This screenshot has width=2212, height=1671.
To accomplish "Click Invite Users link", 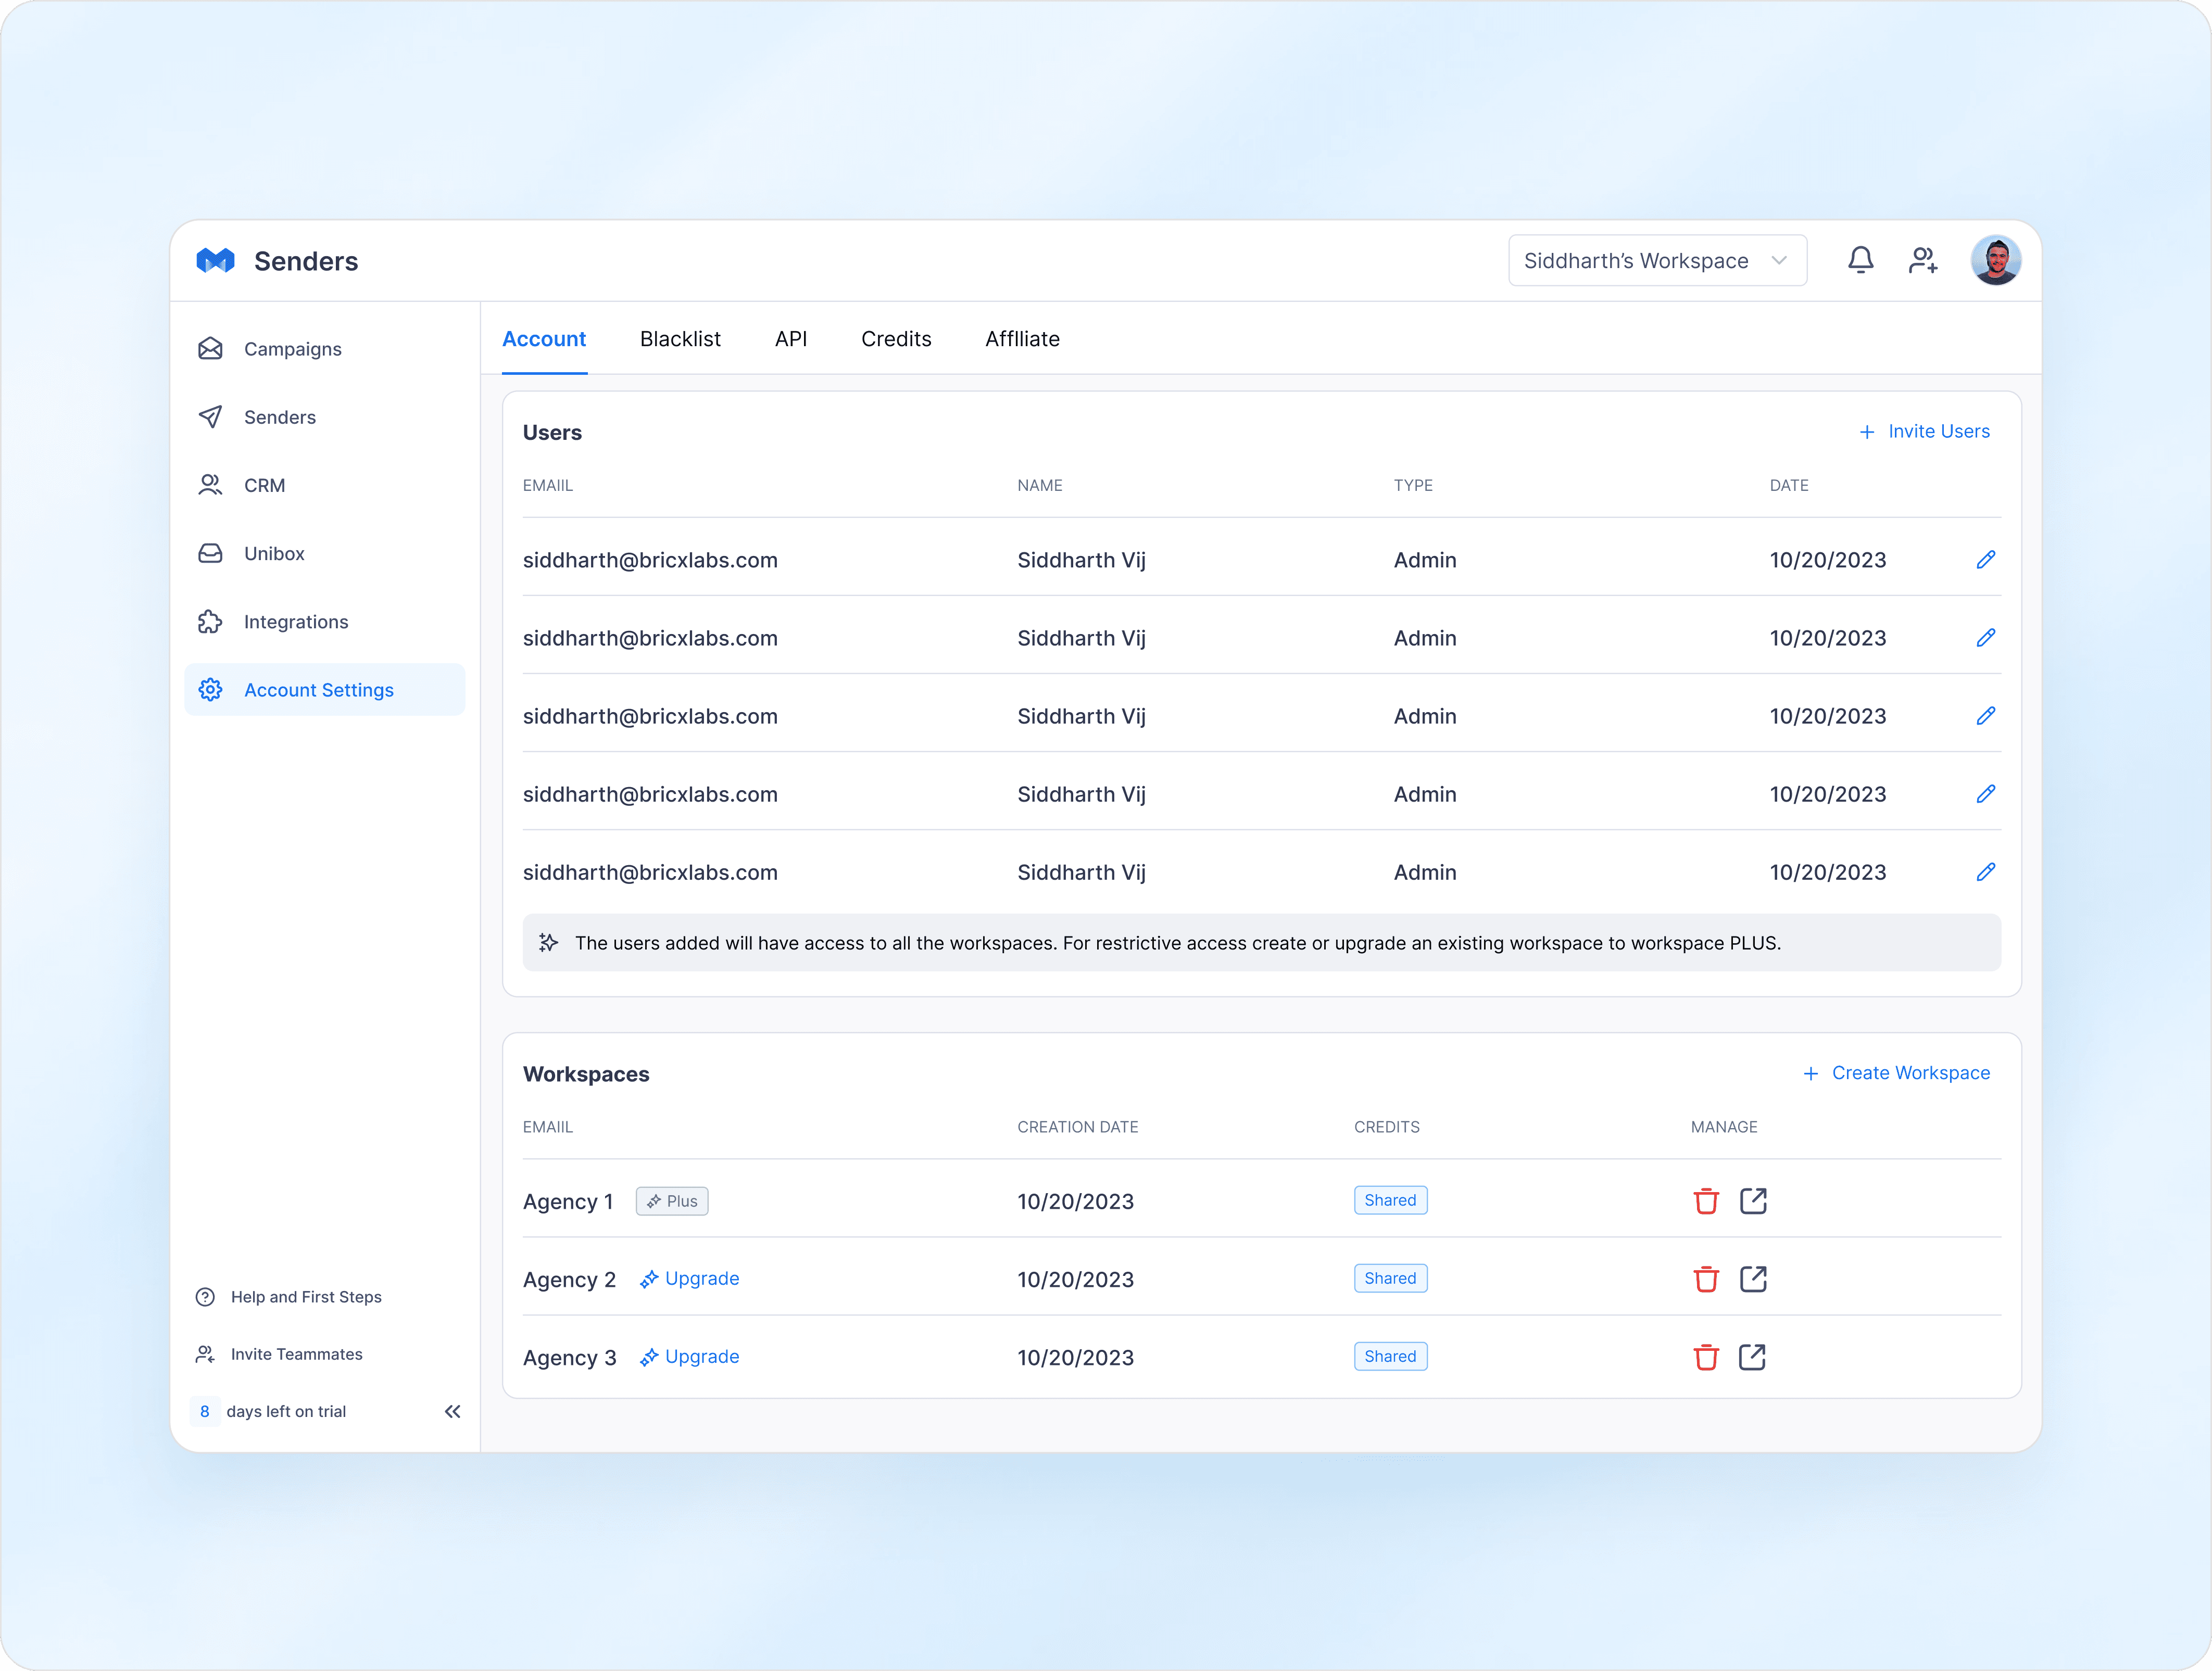I will [1924, 432].
